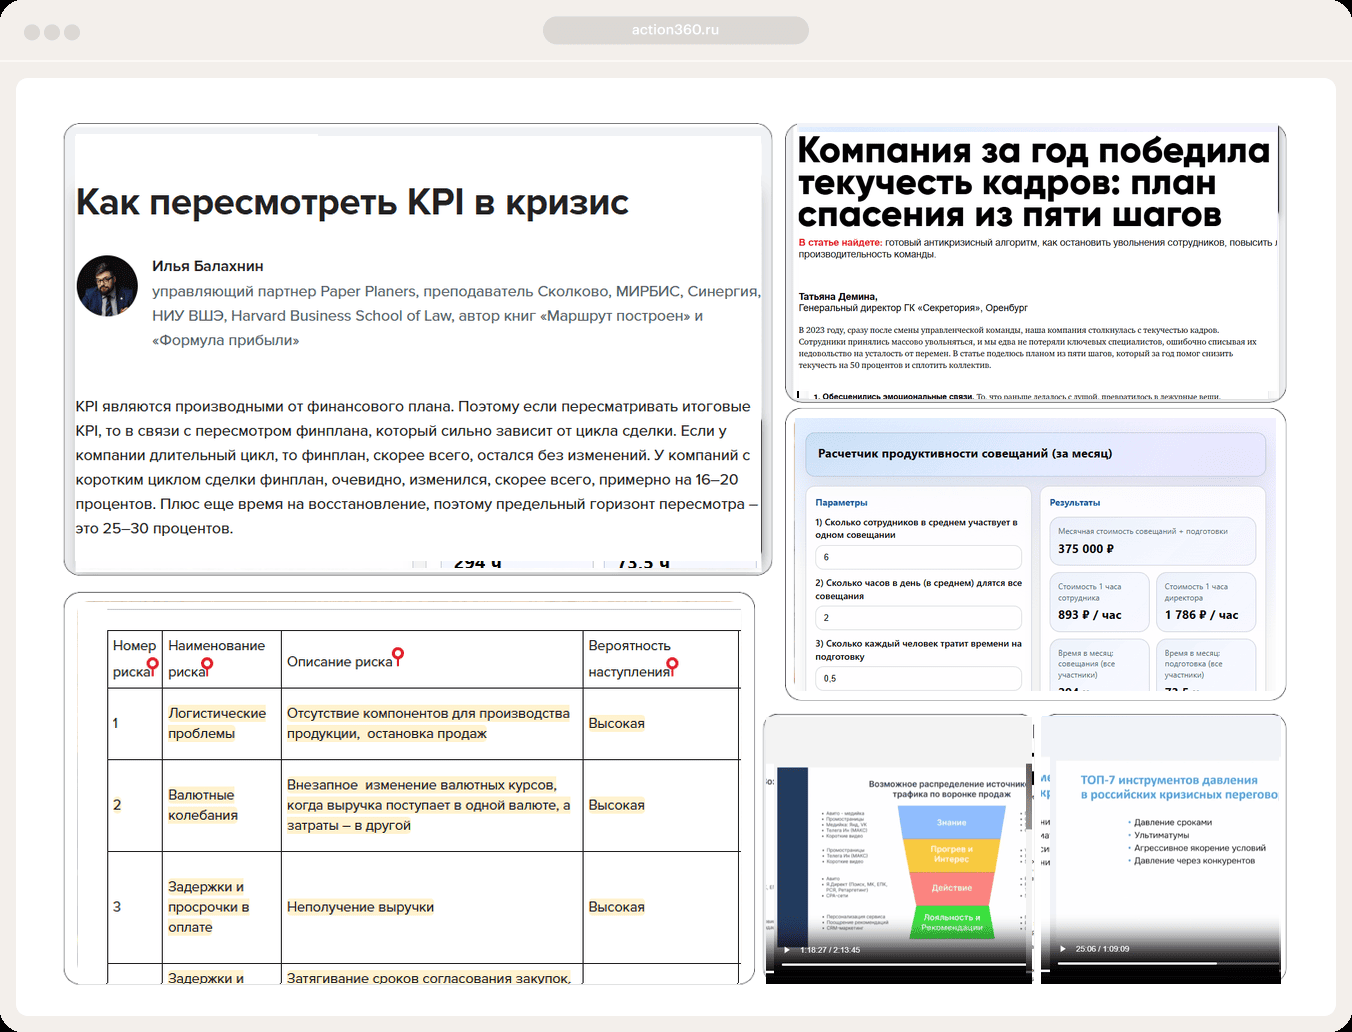Click the red pin next to Описание риска

coord(398,656)
